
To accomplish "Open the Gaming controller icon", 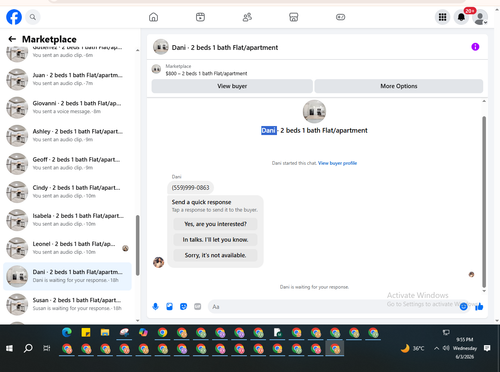I will pyautogui.click(x=340, y=17).
